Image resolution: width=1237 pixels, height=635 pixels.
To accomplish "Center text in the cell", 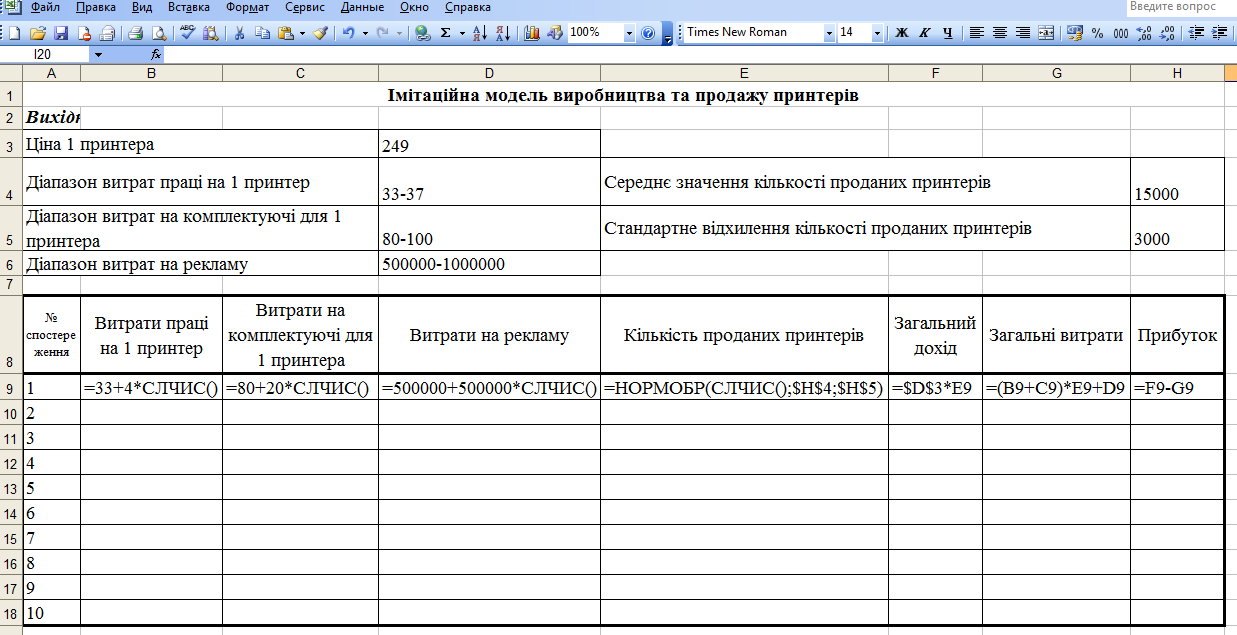I will click(x=1000, y=32).
